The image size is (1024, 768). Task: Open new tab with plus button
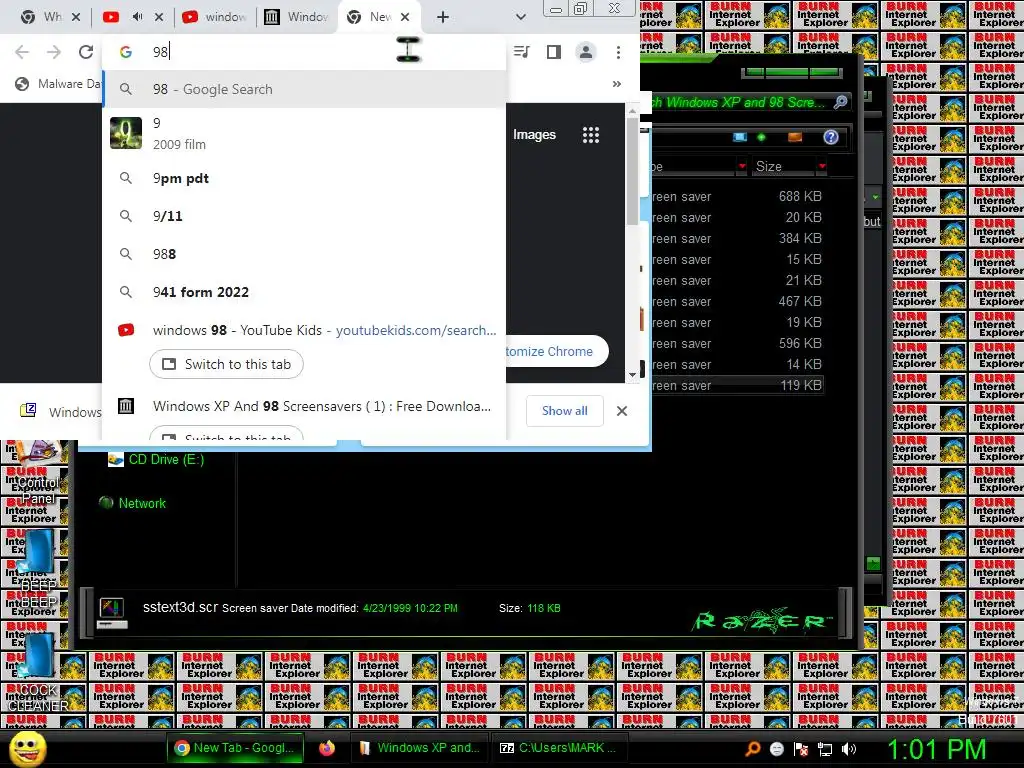click(443, 17)
